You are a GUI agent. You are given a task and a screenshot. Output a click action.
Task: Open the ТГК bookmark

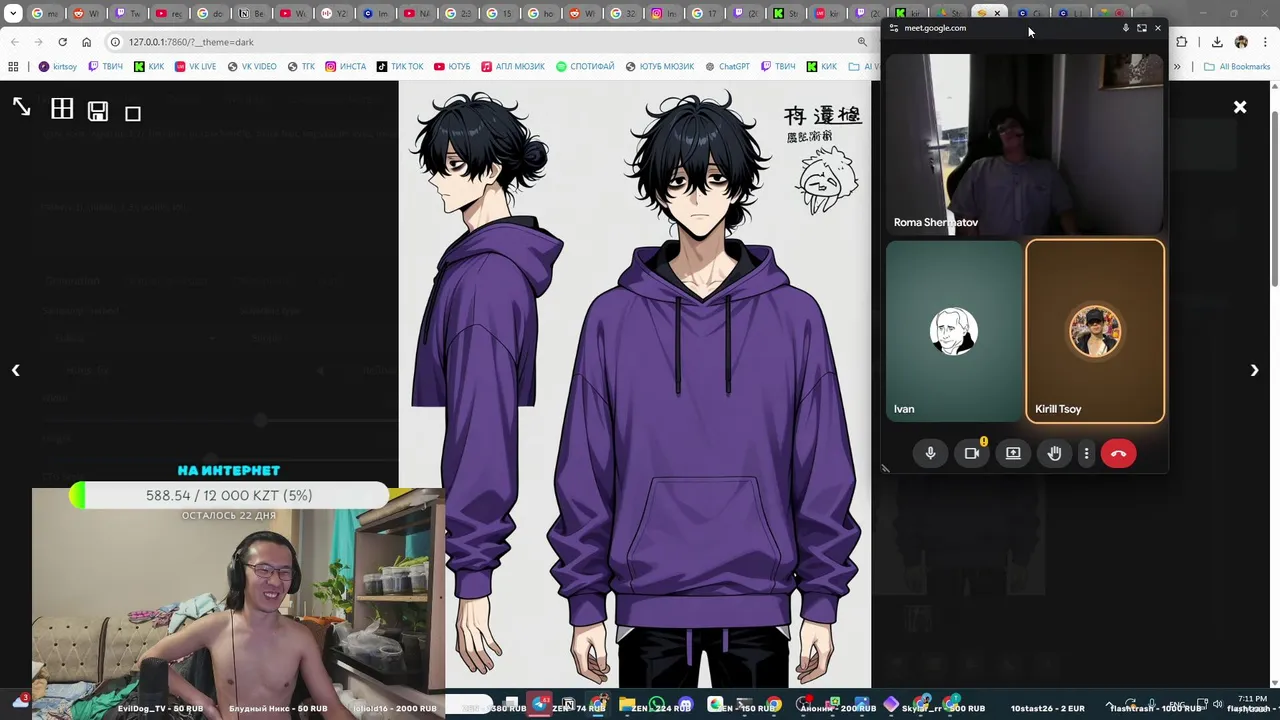[301, 66]
